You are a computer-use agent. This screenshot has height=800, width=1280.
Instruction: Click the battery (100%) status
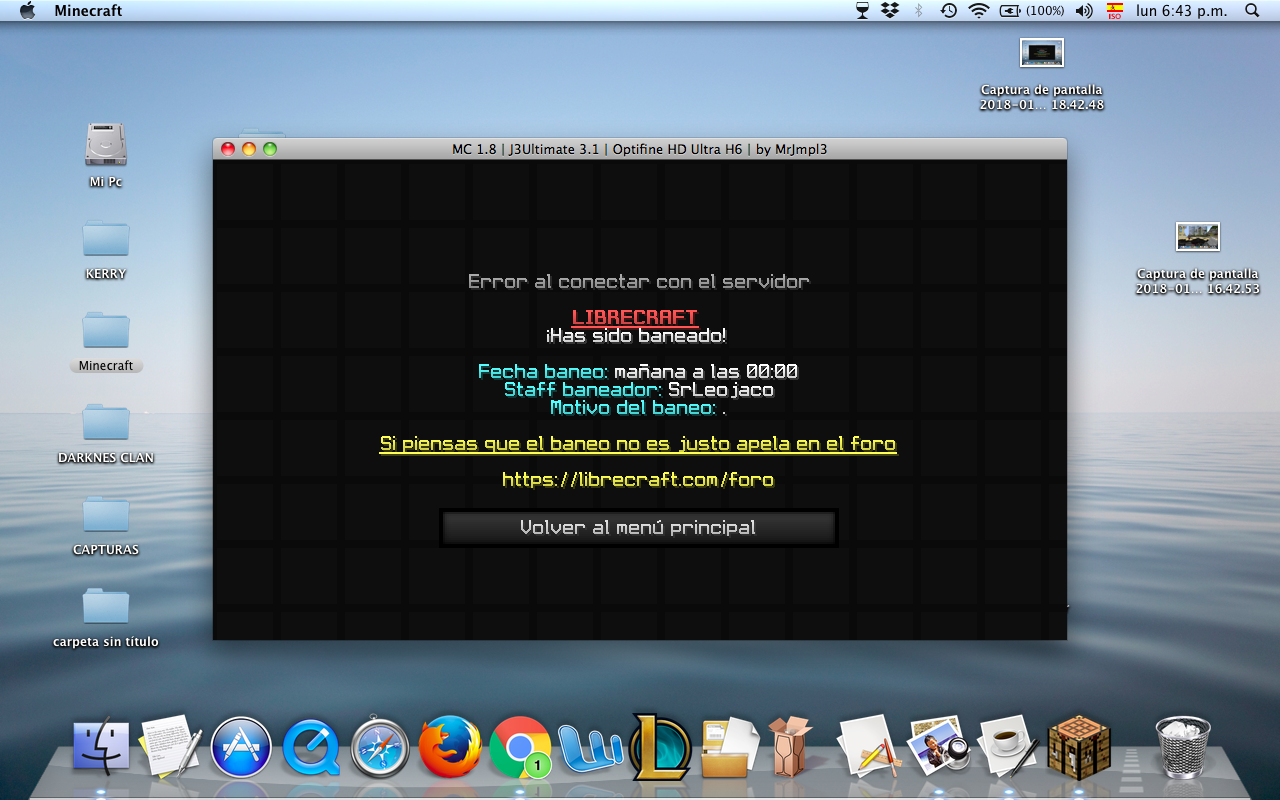(1032, 10)
